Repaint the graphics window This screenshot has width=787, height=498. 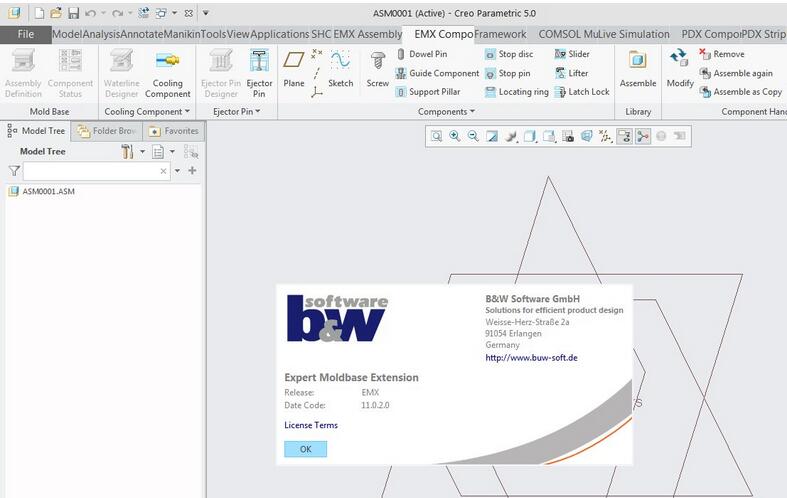click(492, 136)
